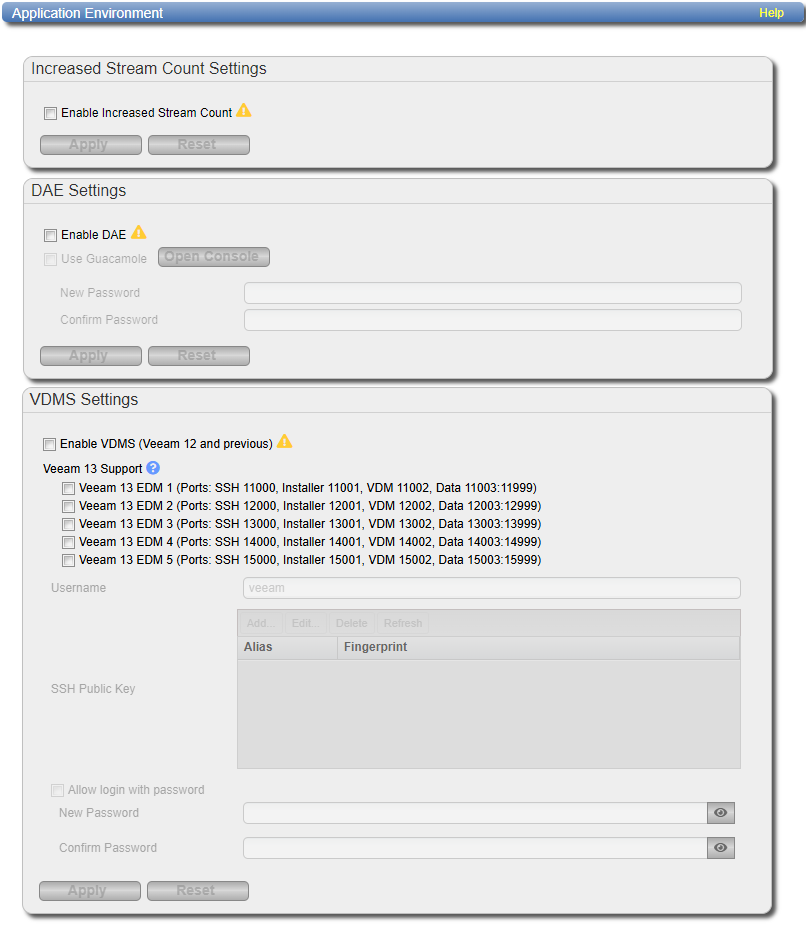Select the Veeam 13 EDM 1 checkbox
This screenshot has height=952, width=806.
[68, 488]
